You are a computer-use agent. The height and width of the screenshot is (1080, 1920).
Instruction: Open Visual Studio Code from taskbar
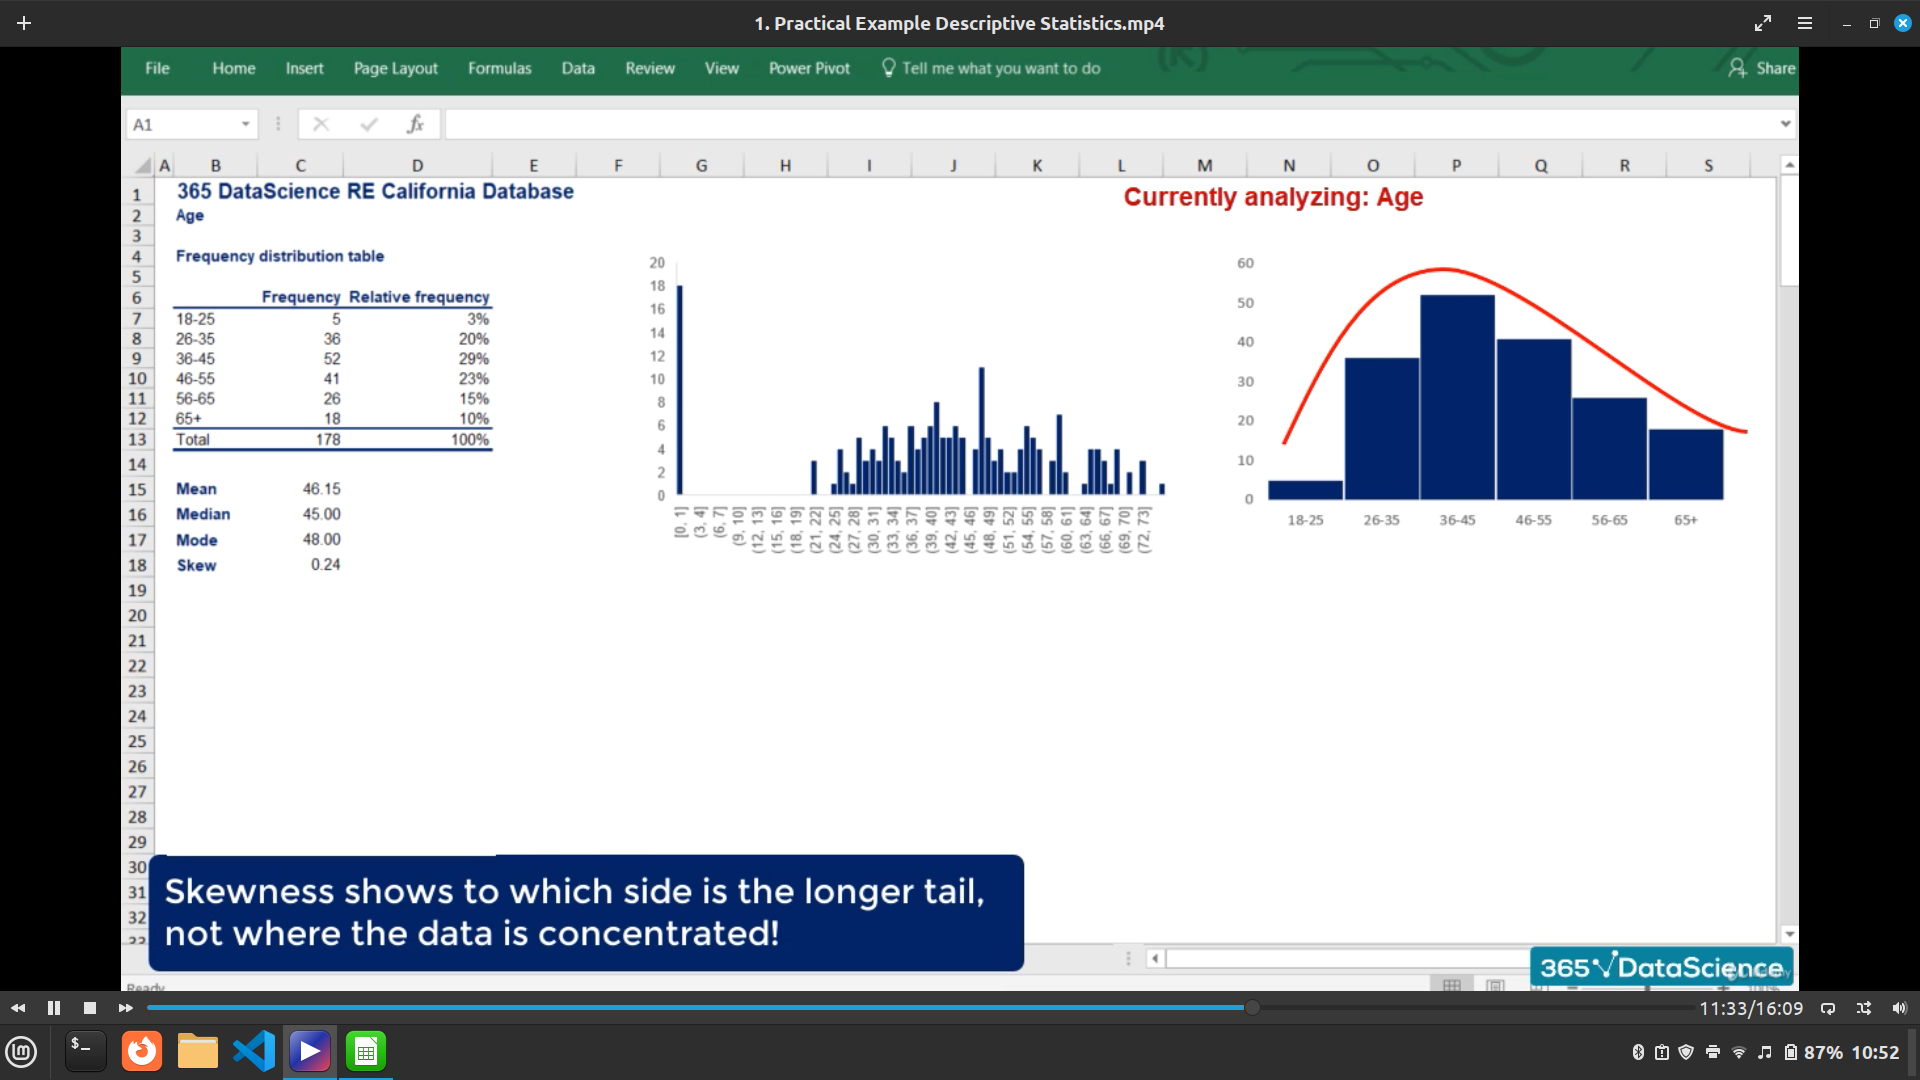click(x=254, y=1051)
